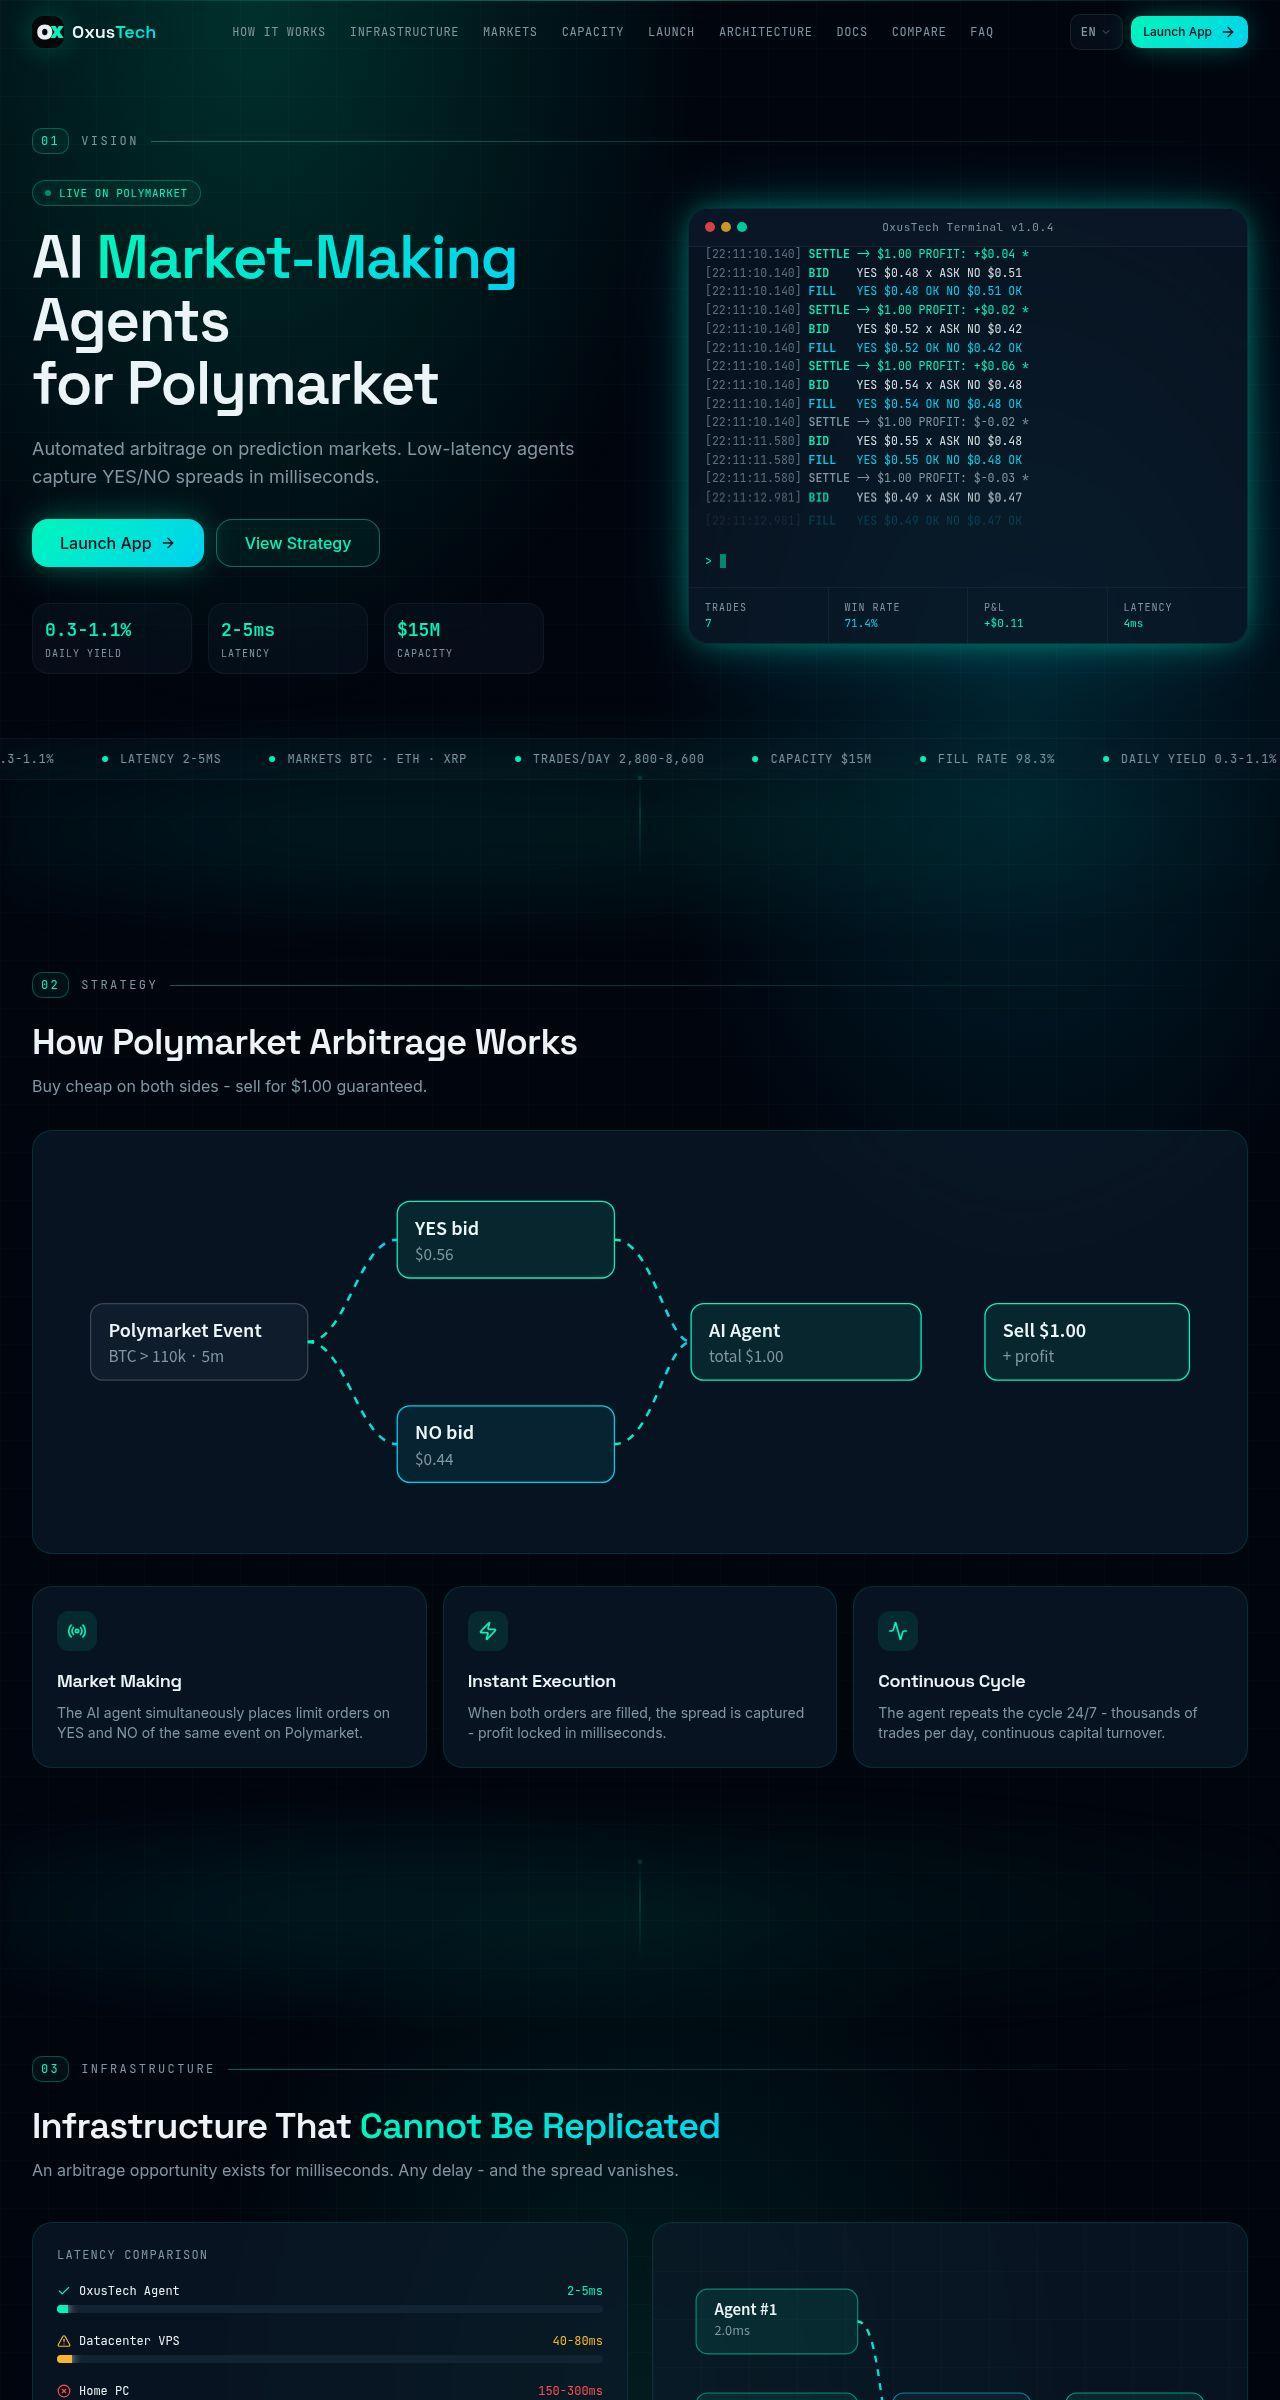Screen dimensions: 1280x2400
Task: Click the header Launch App button
Action: pos(1189,32)
